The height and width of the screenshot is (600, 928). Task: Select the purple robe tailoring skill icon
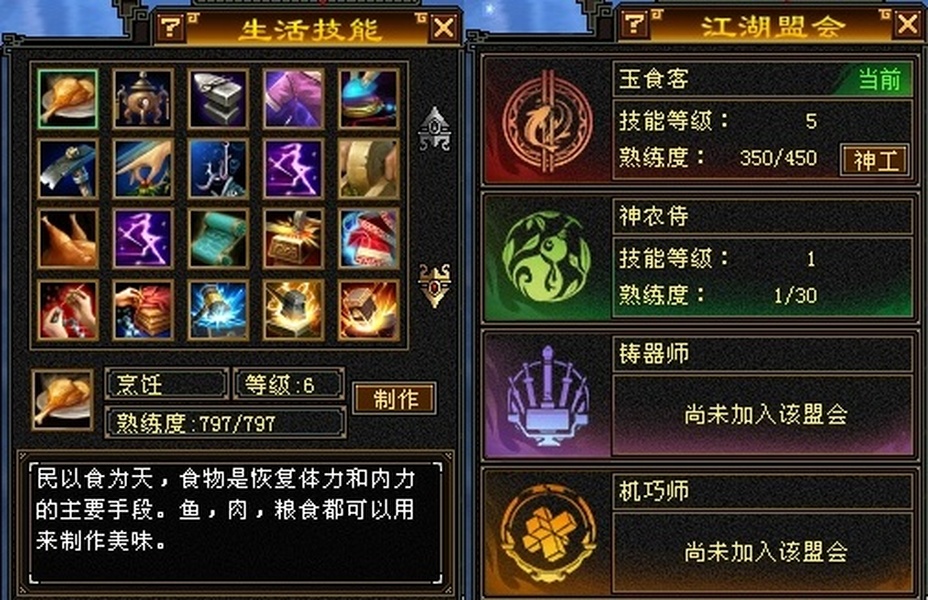click(293, 99)
